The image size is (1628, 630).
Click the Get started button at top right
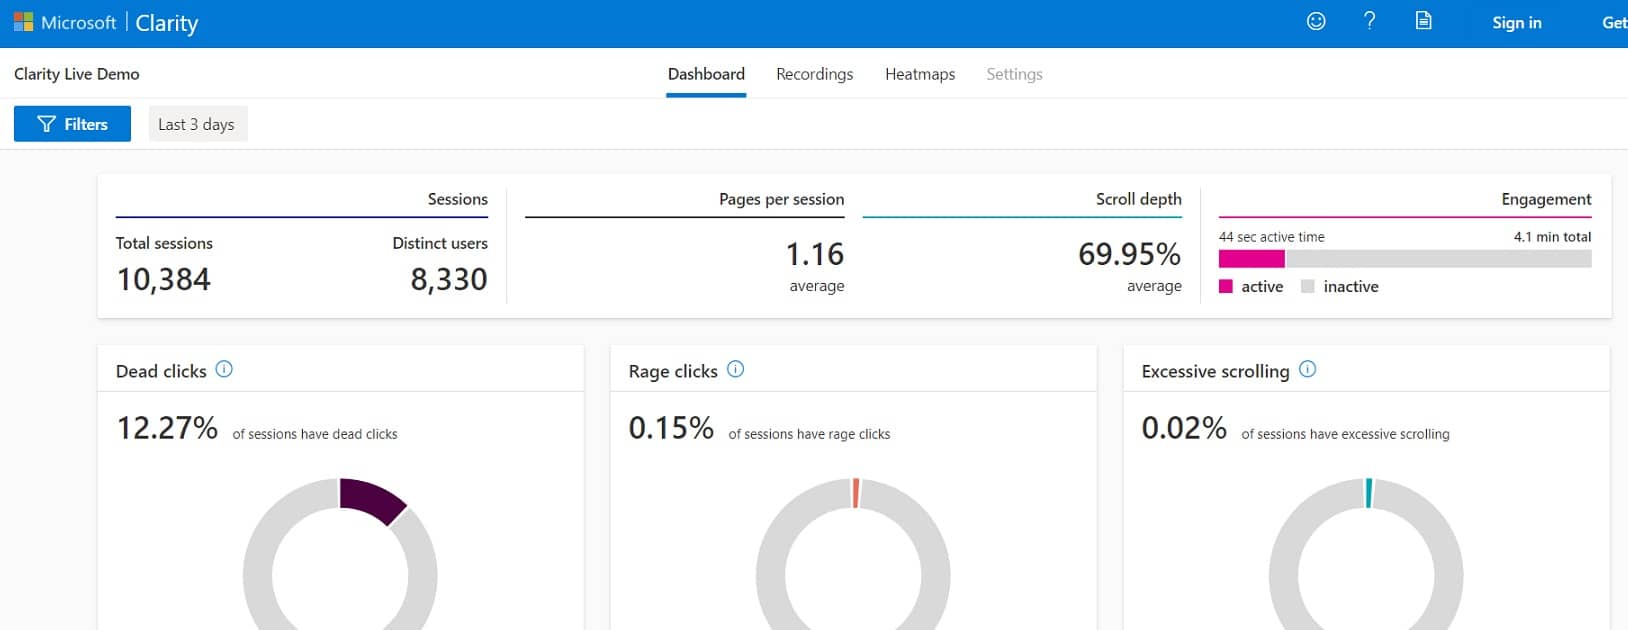point(1614,23)
